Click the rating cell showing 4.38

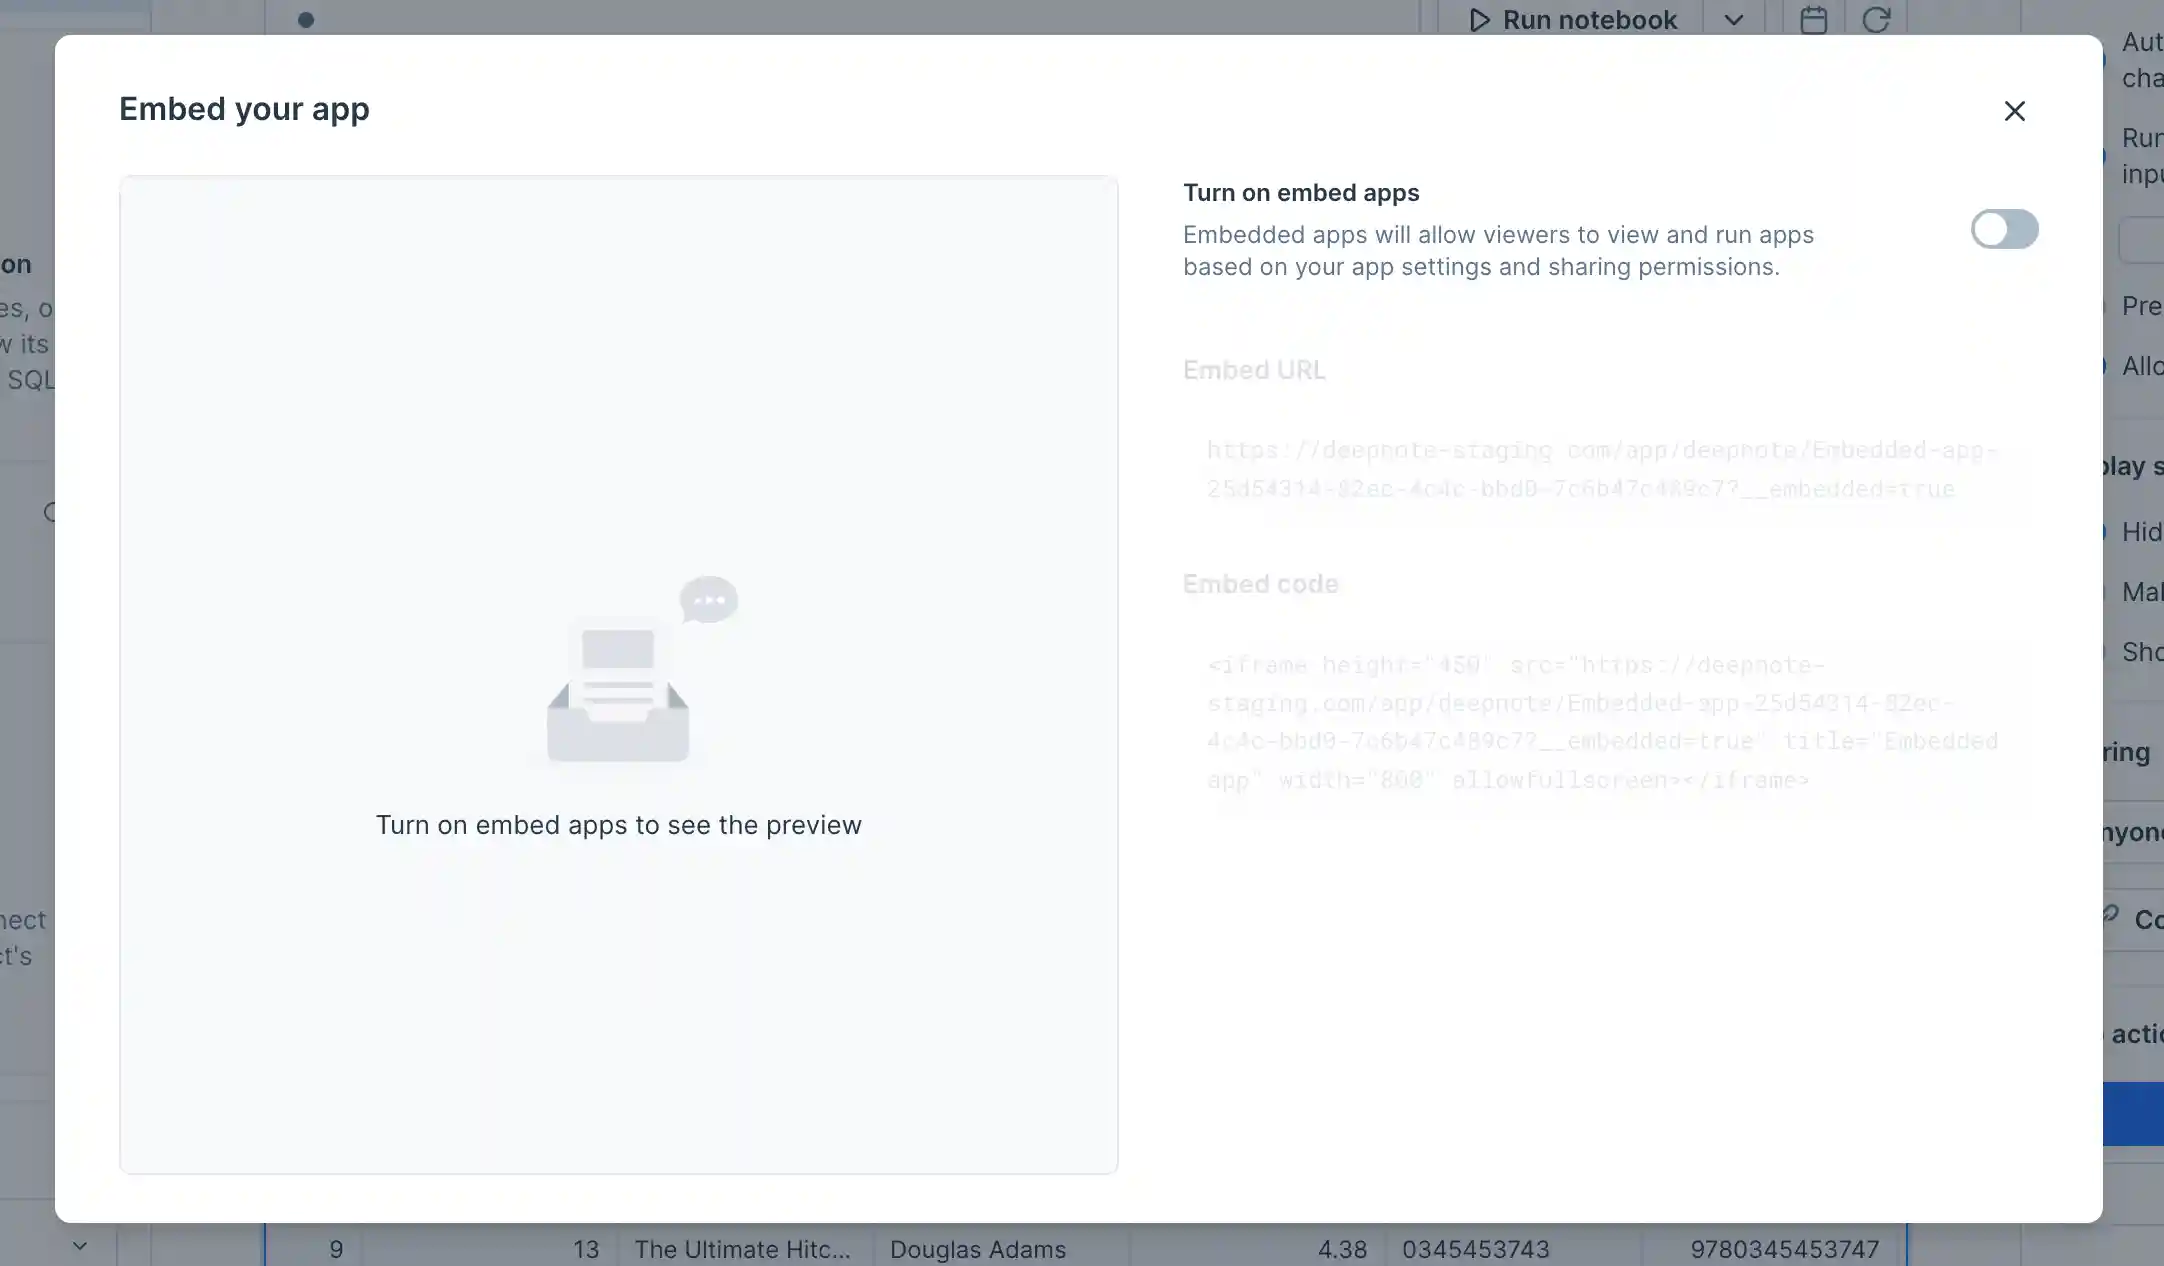[1343, 1249]
